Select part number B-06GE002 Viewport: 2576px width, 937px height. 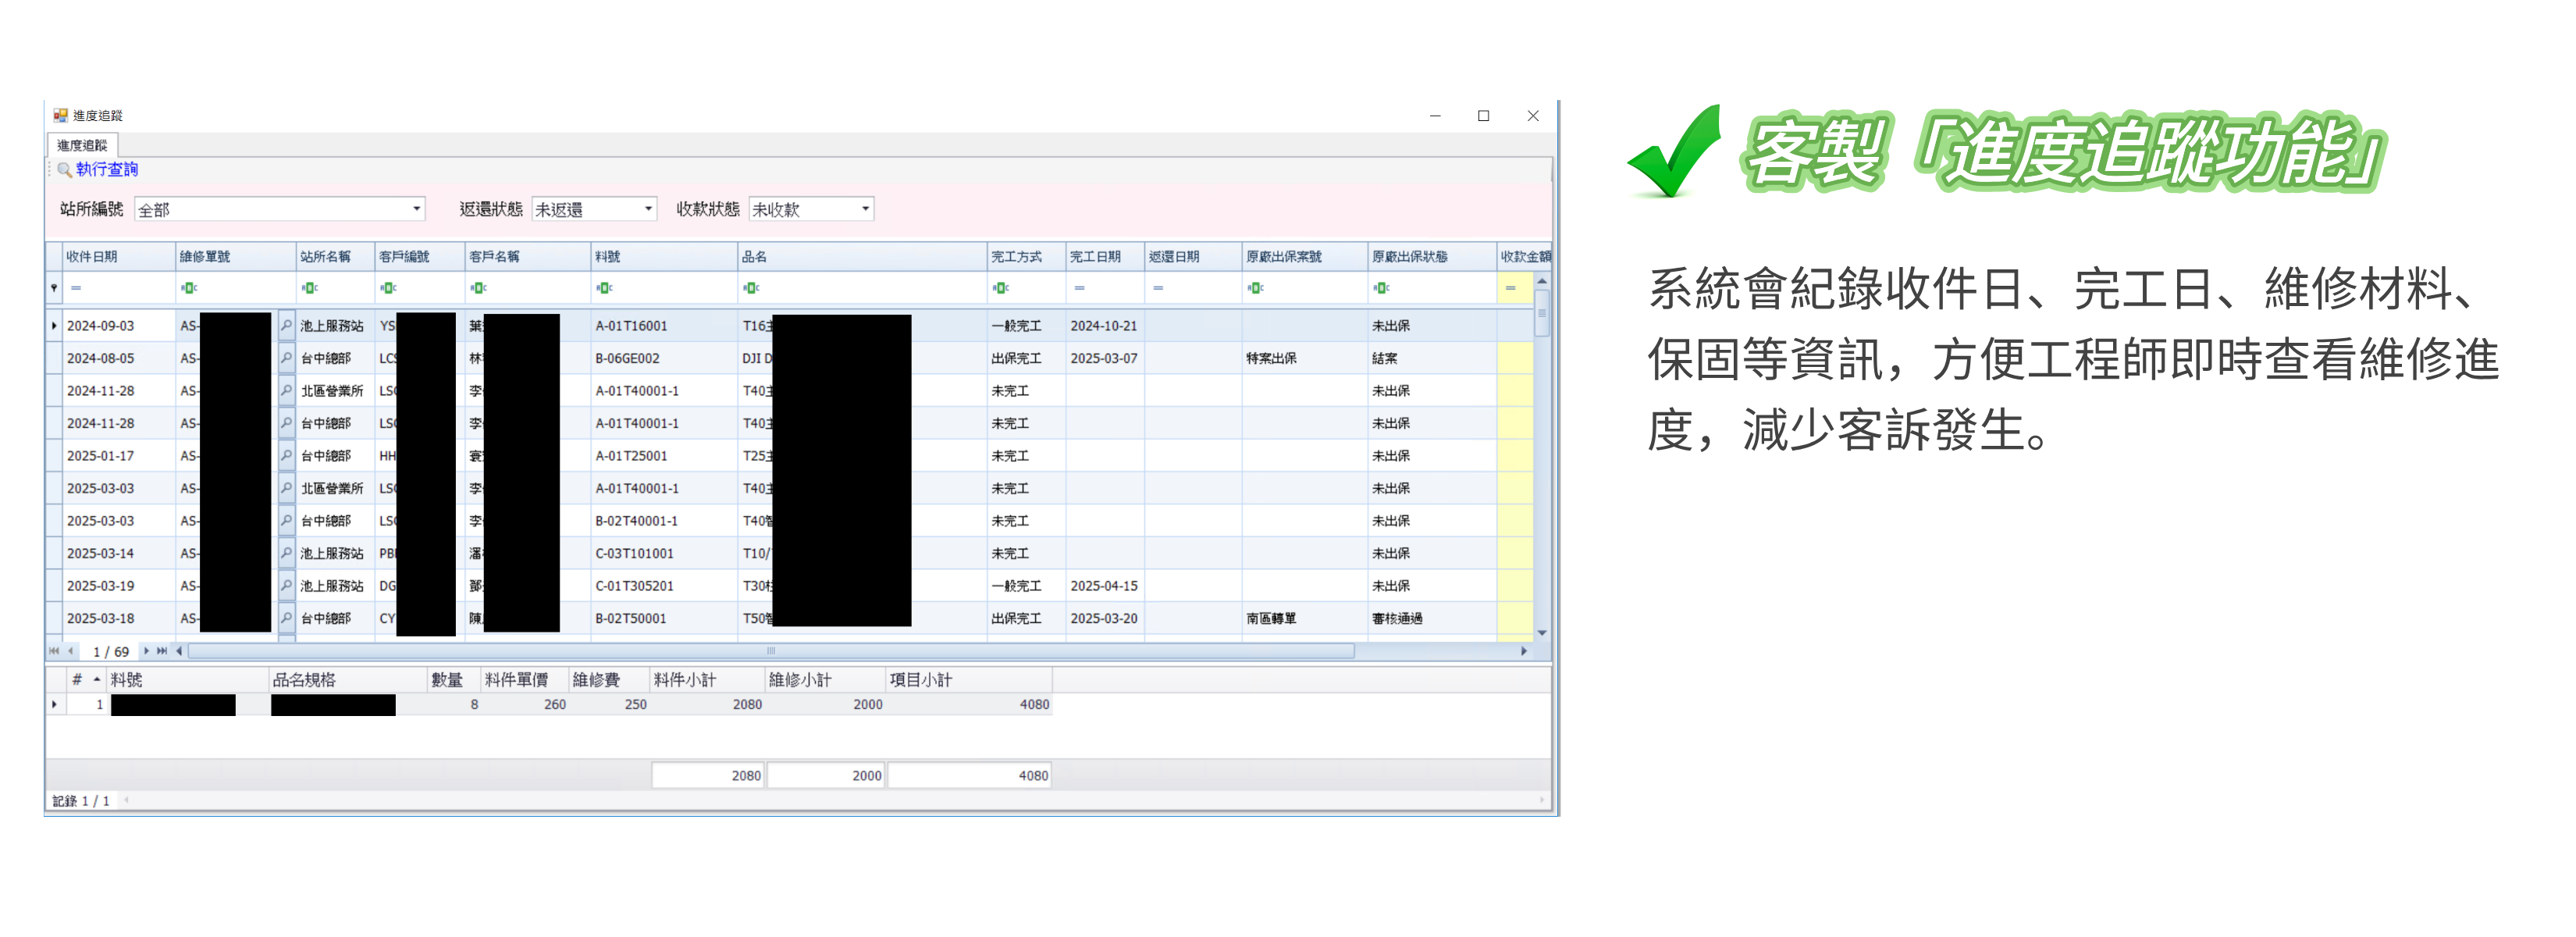(627, 358)
